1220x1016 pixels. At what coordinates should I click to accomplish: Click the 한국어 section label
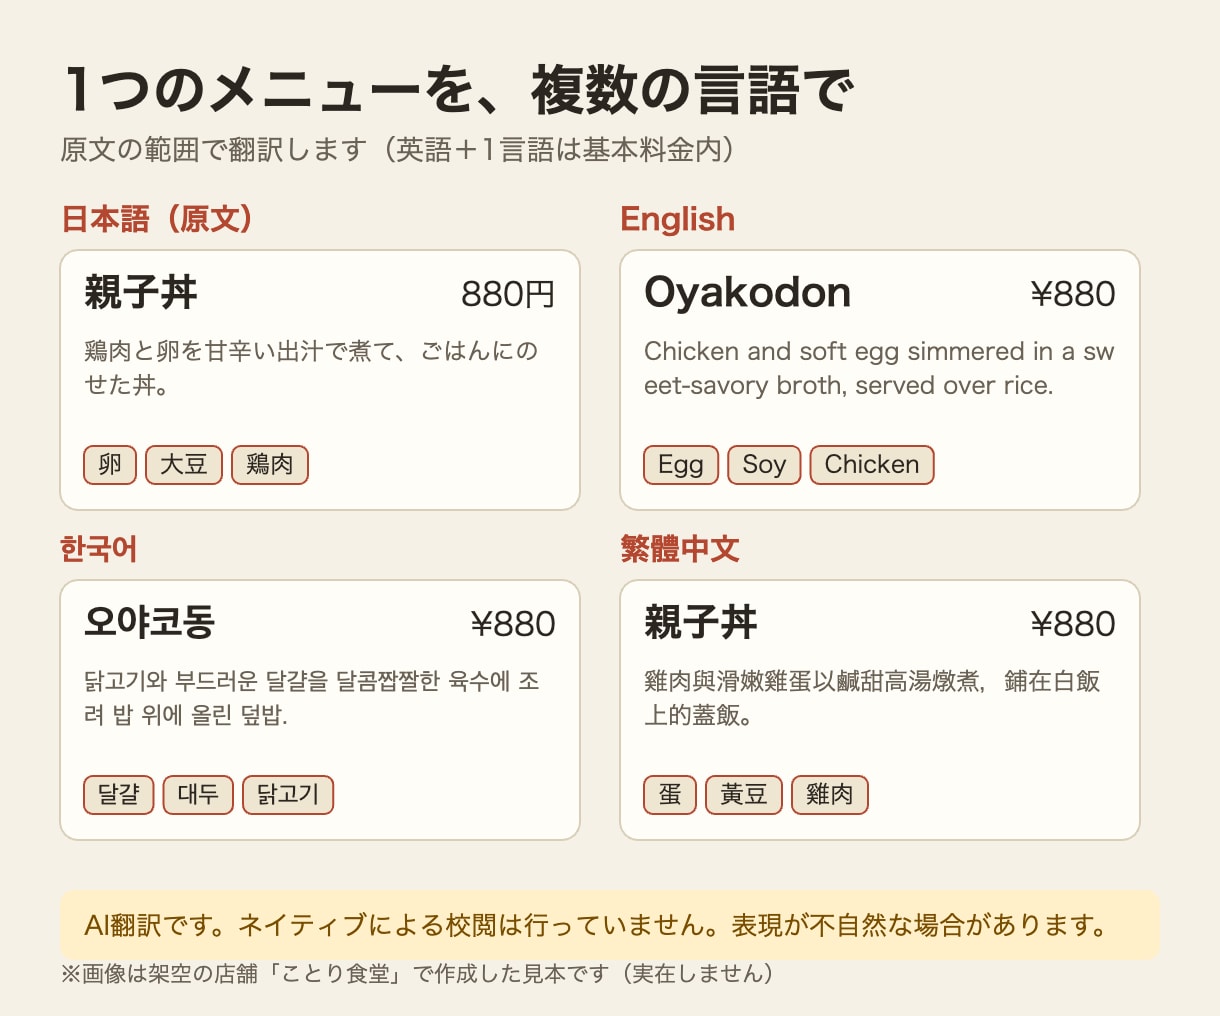(x=99, y=549)
